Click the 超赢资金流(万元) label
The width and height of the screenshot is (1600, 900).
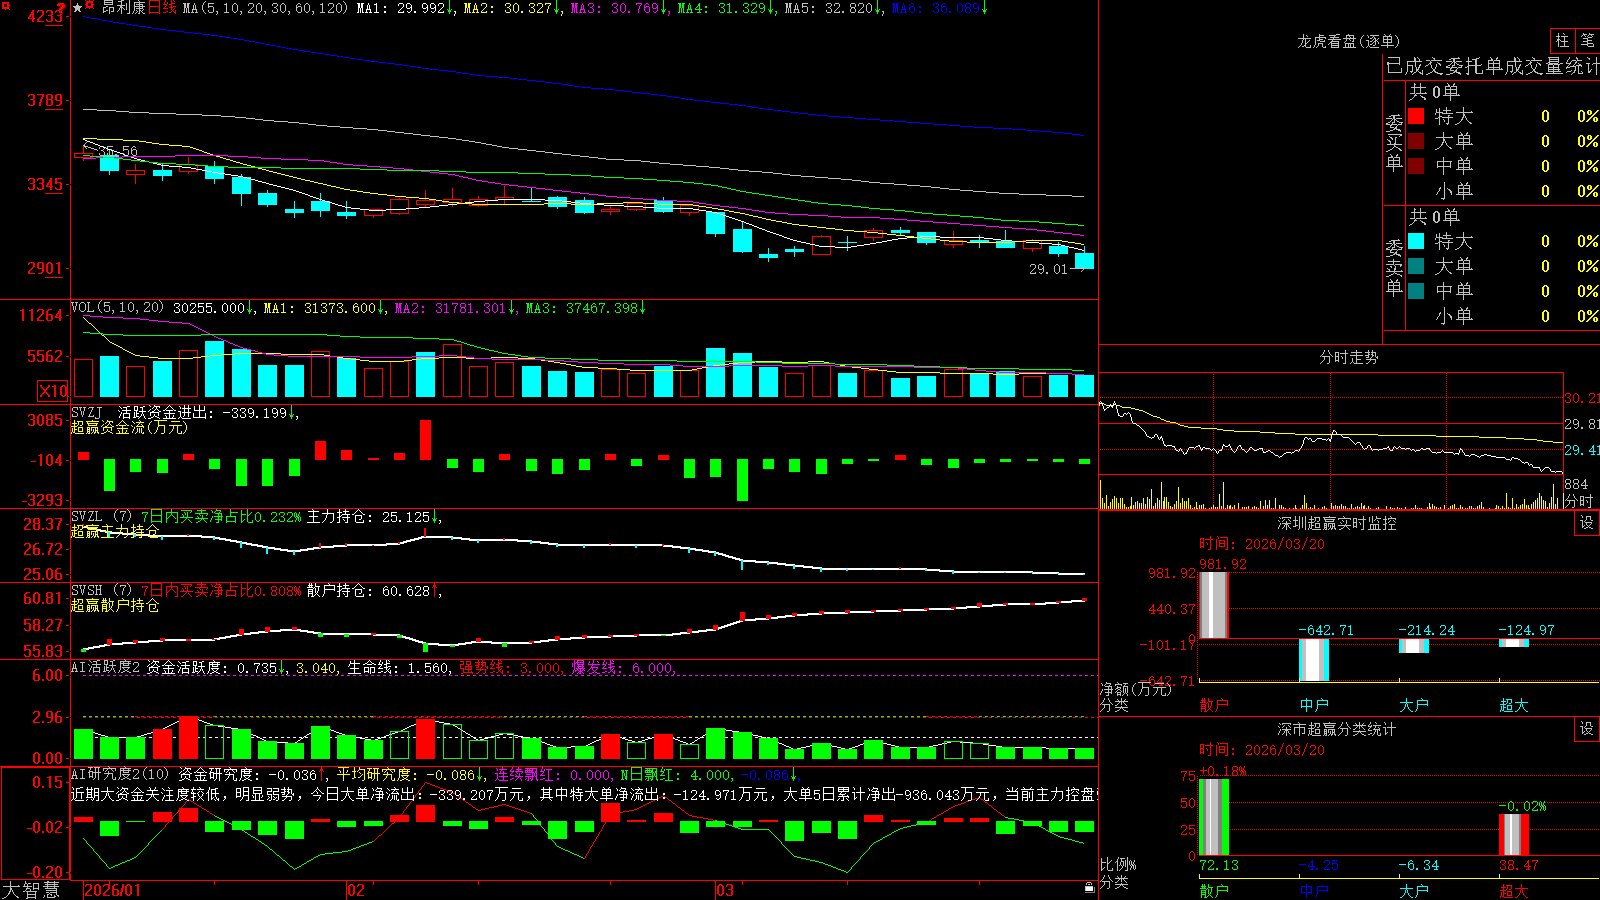click(x=129, y=427)
